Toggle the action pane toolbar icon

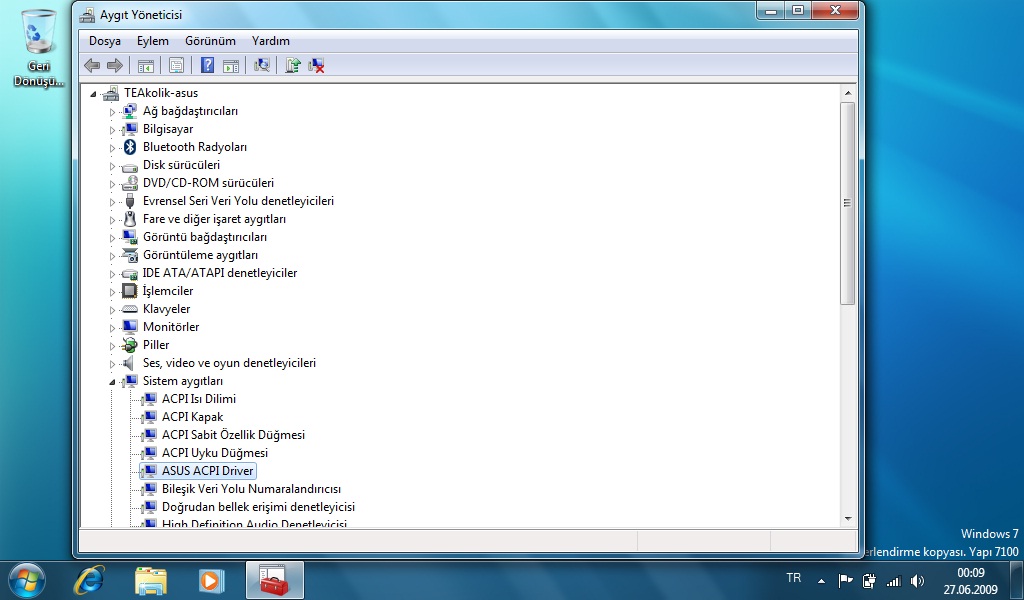231,65
